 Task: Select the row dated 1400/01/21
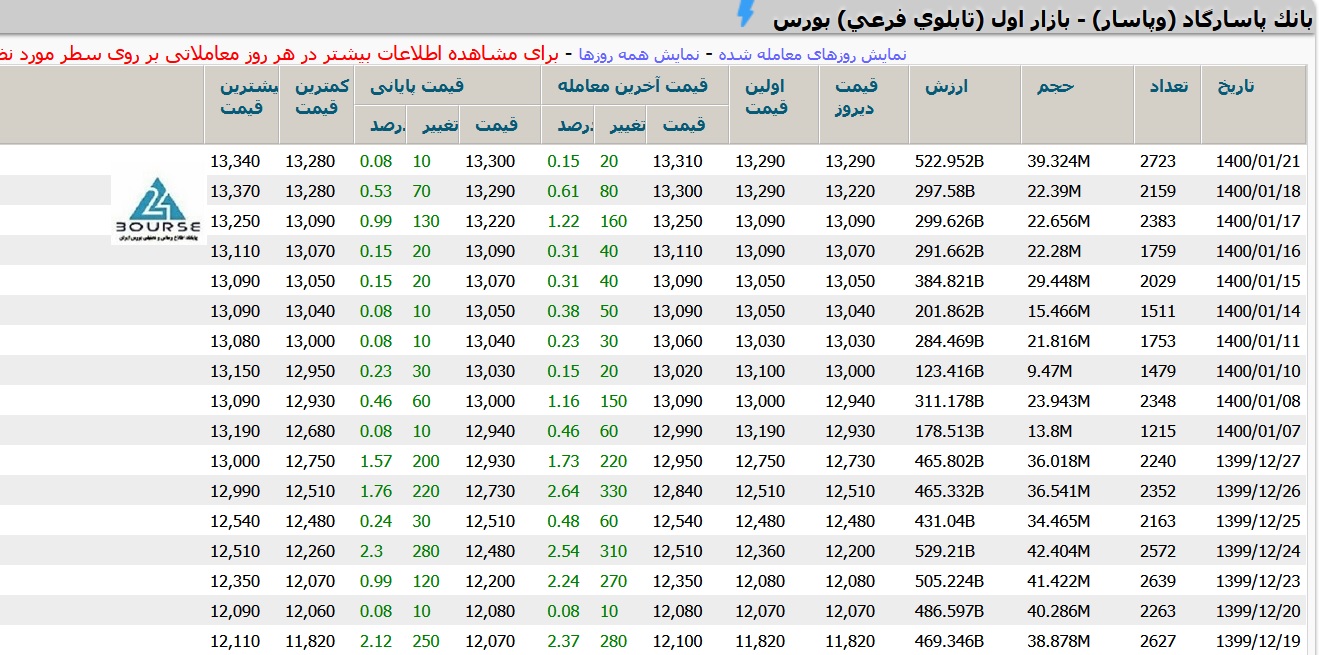(653, 161)
